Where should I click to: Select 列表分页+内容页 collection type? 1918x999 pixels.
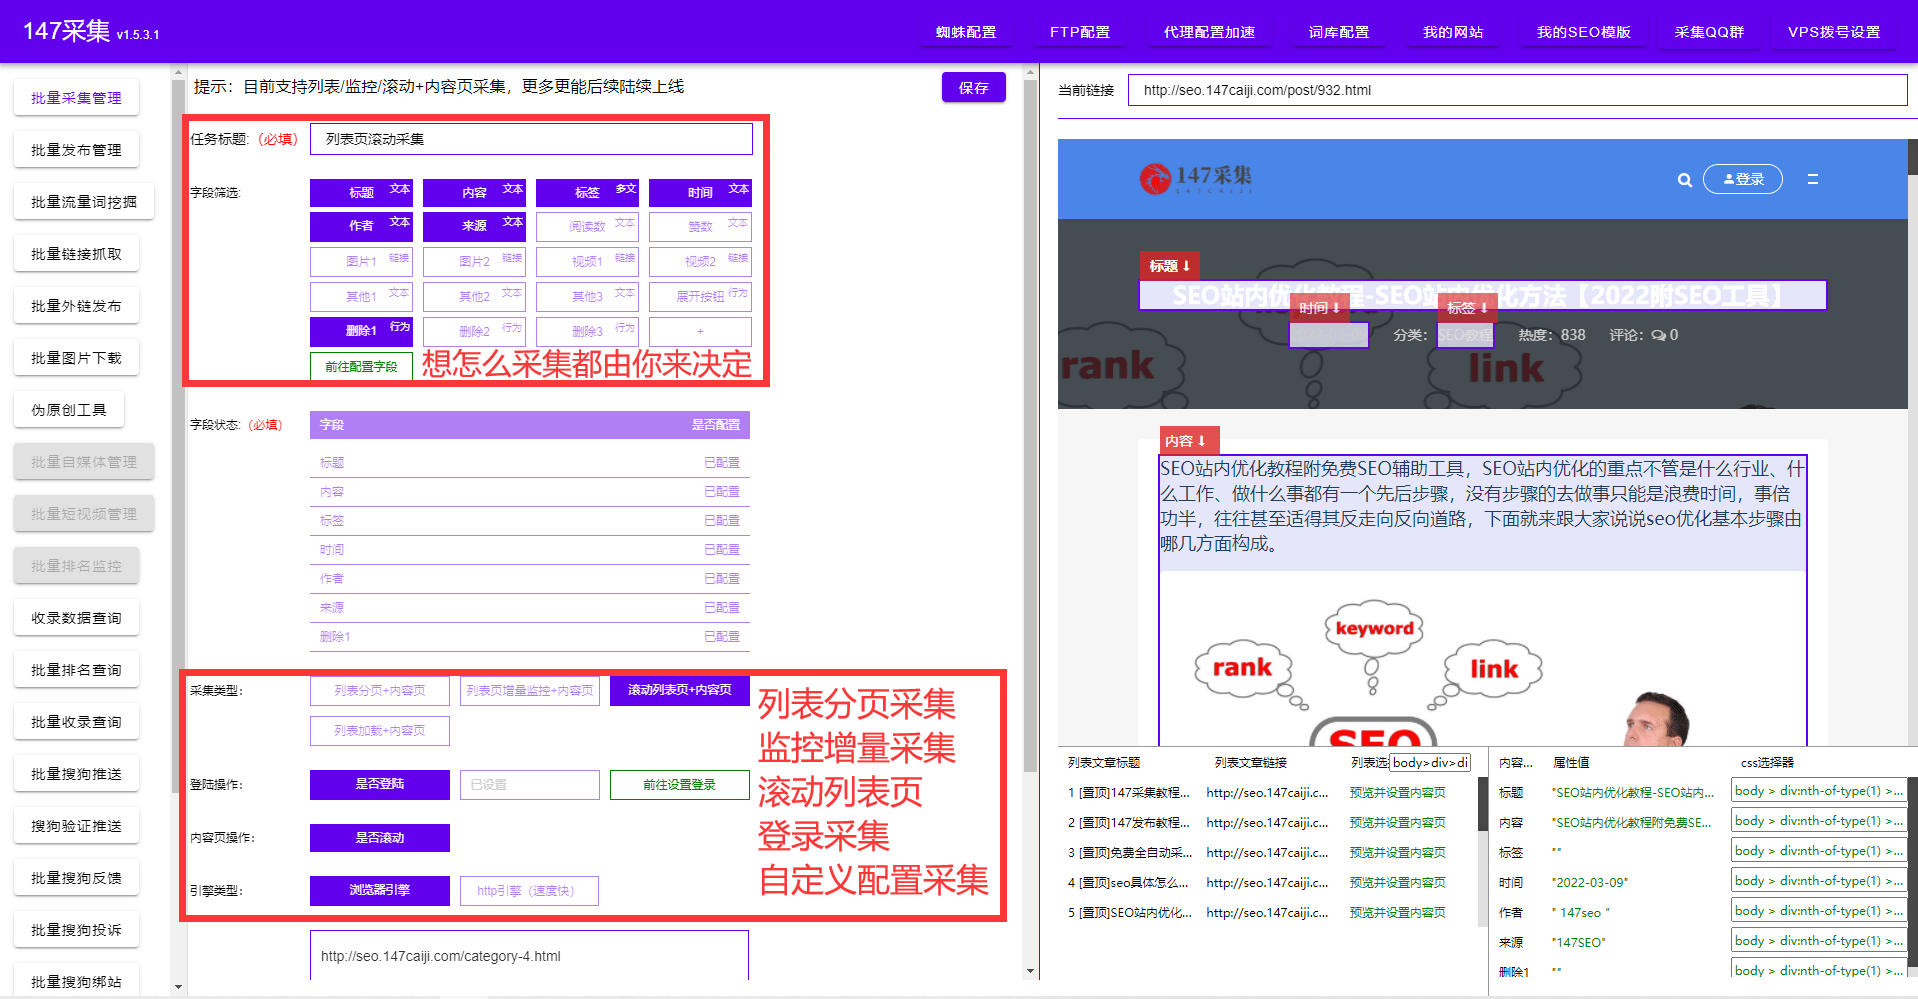point(379,690)
